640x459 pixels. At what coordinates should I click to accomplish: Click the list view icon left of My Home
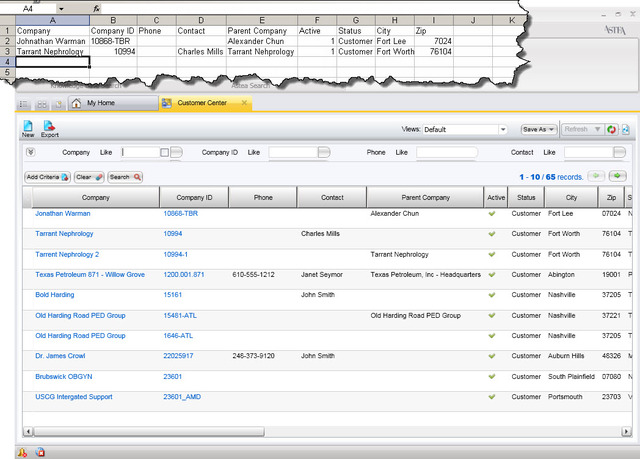(x=24, y=104)
